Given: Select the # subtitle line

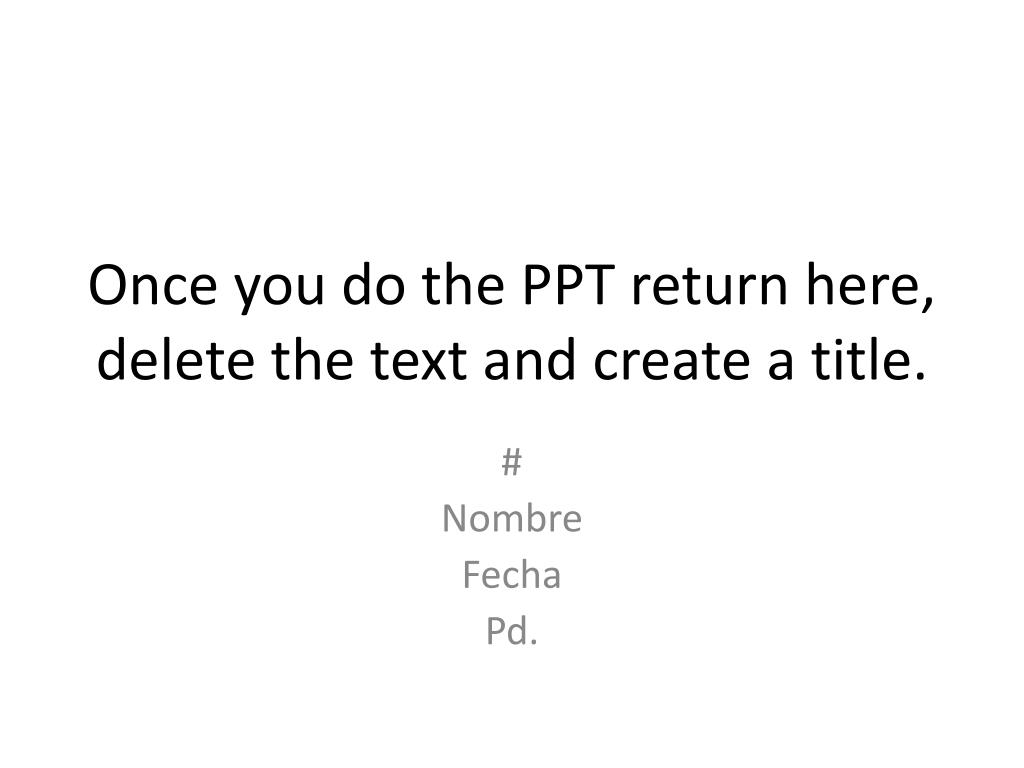Looking at the screenshot, I should (x=511, y=462).
